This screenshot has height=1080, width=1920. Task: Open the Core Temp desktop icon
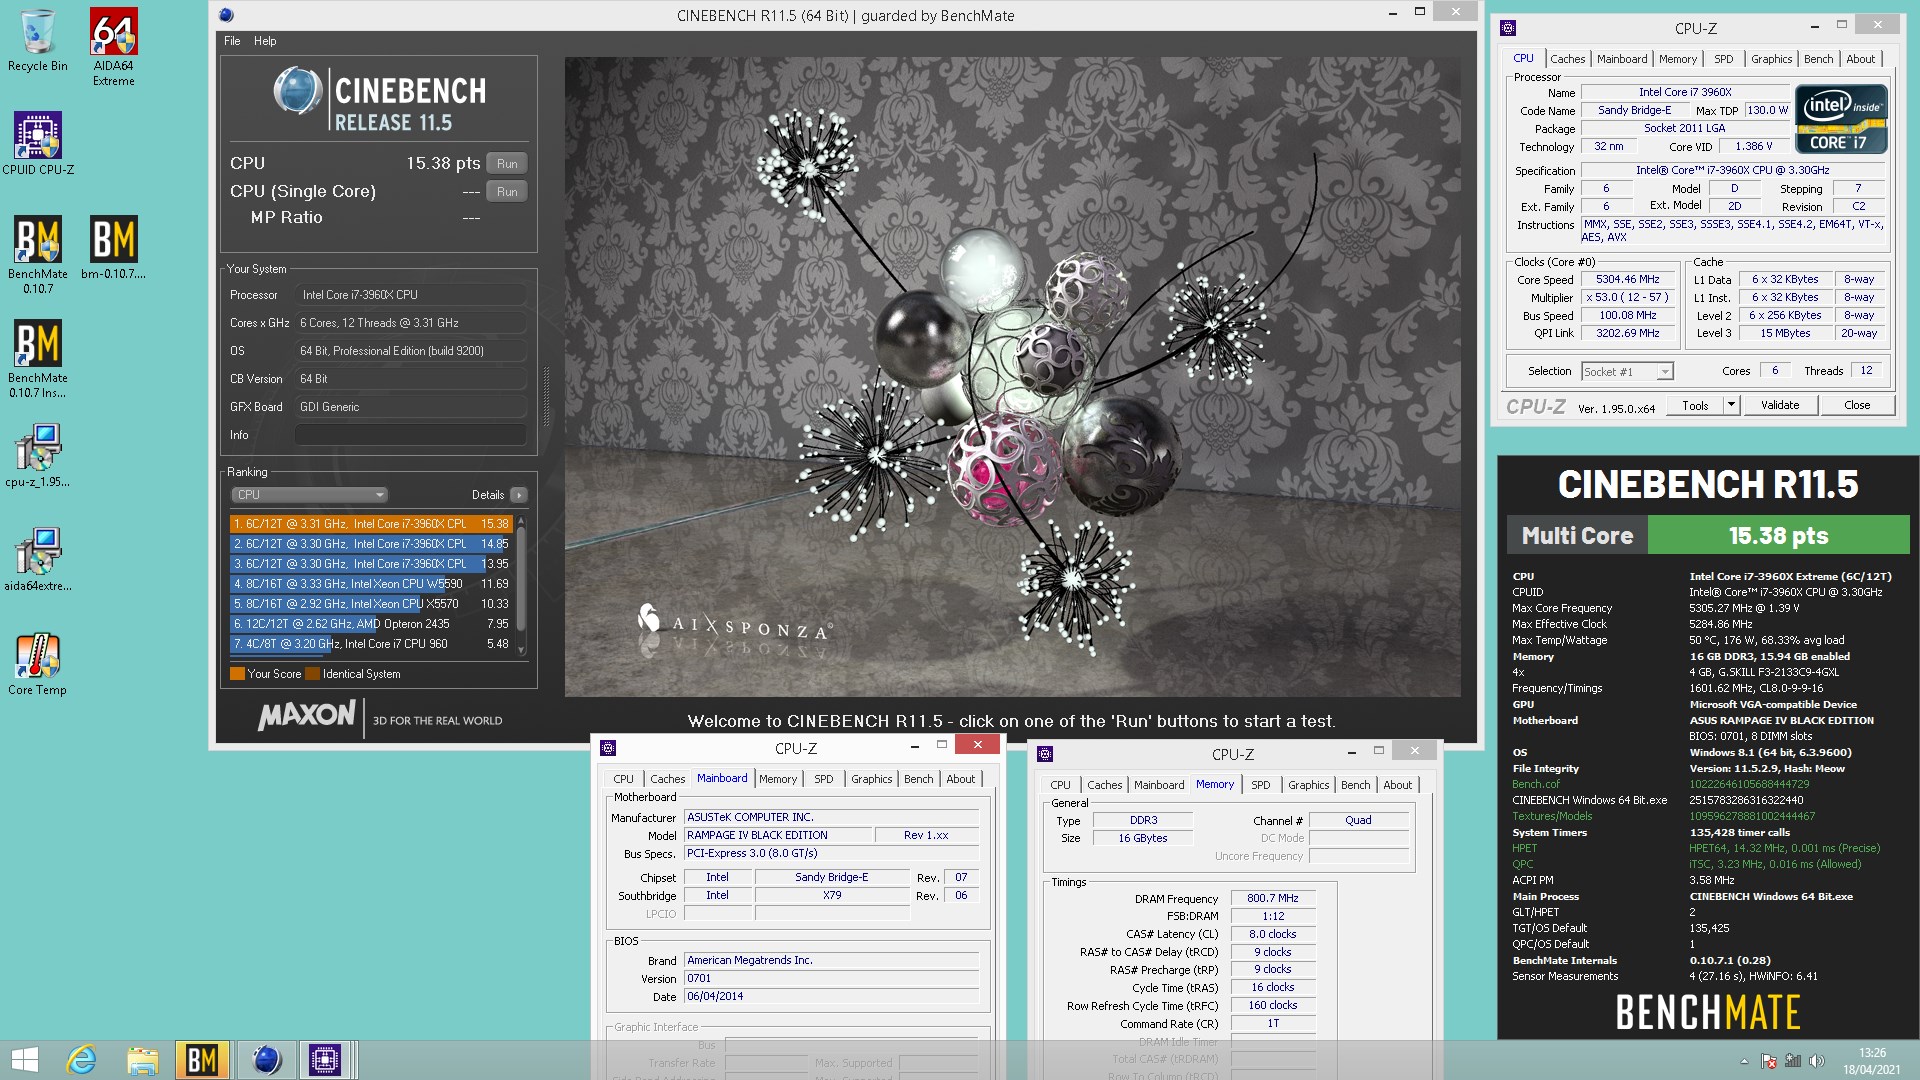(38, 663)
